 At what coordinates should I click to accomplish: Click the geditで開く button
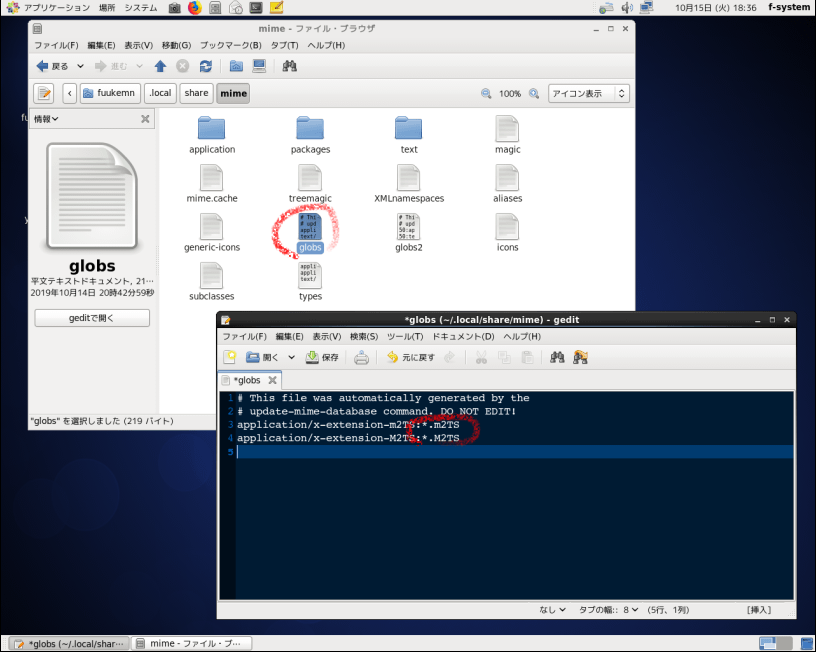point(92,318)
